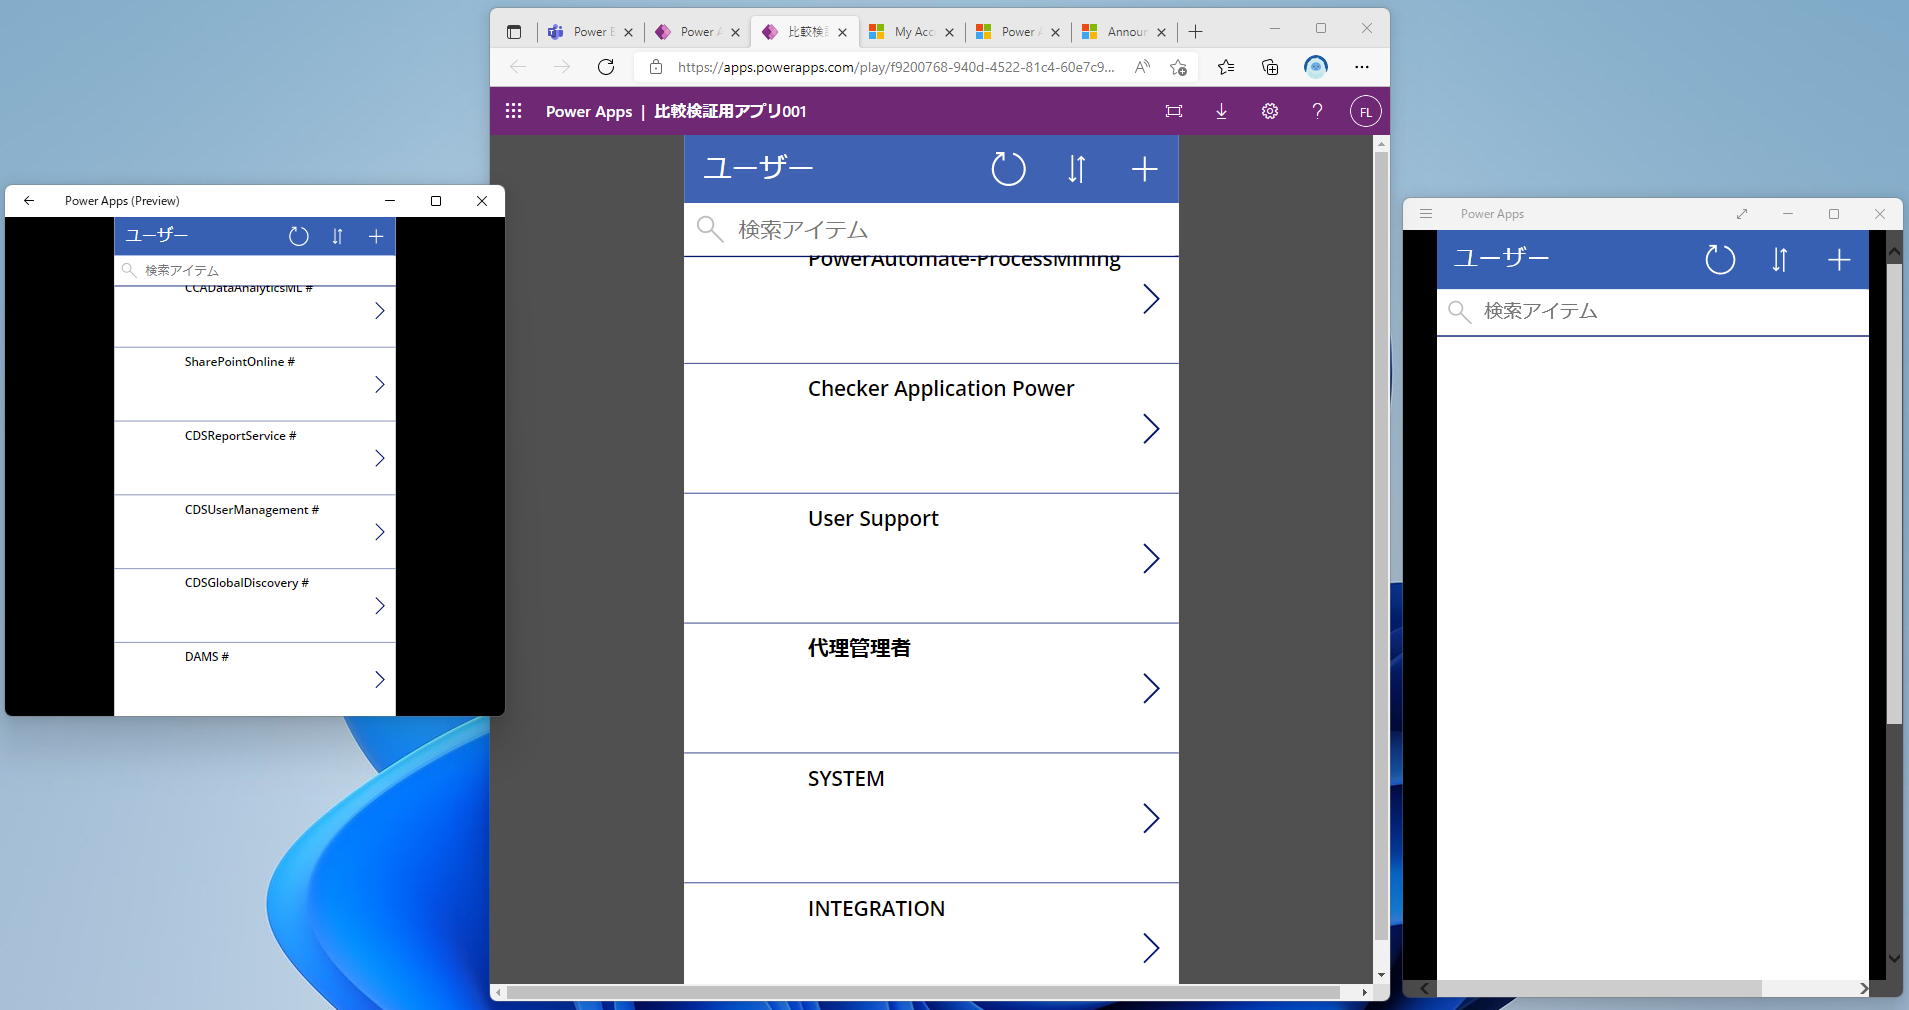The image size is (1909, 1010).
Task: Select INTEGRATION text in list
Action: point(876,908)
